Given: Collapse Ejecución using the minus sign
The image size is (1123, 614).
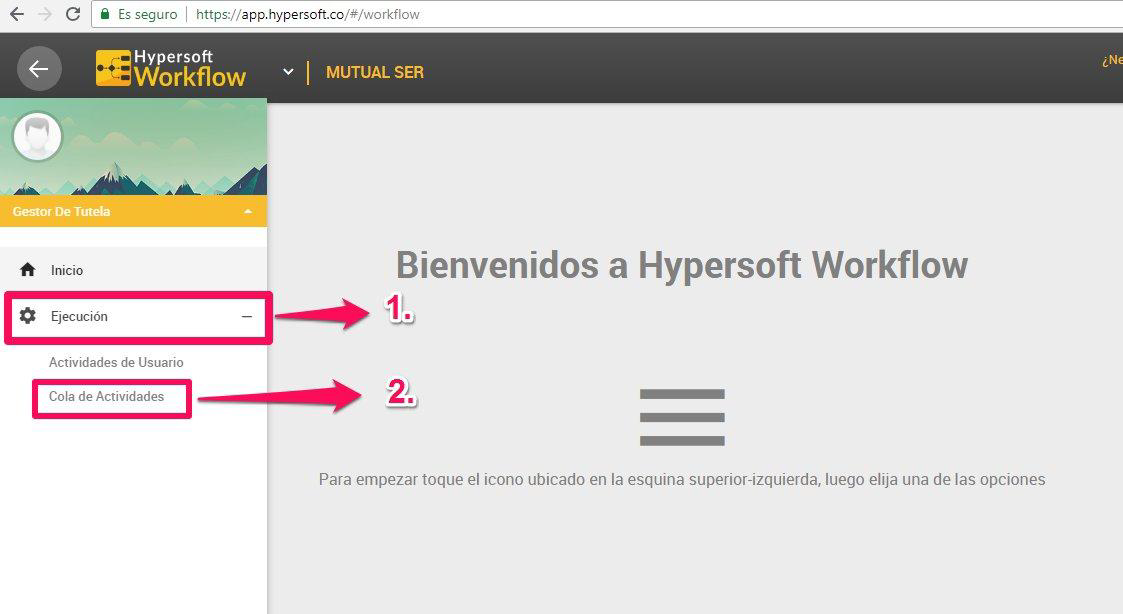Looking at the screenshot, I should pos(247,316).
